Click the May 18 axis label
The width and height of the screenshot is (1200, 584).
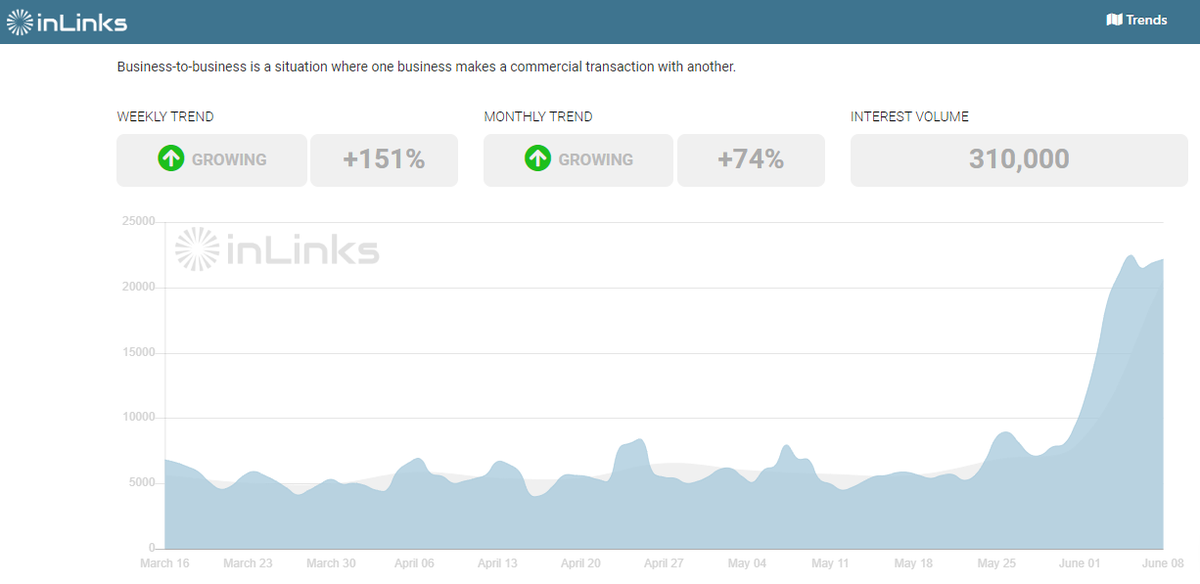(913, 564)
